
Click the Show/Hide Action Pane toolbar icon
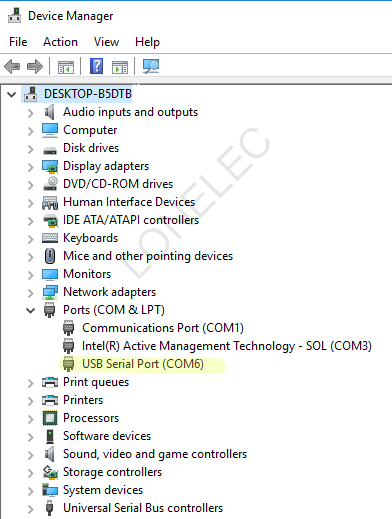coord(120,67)
